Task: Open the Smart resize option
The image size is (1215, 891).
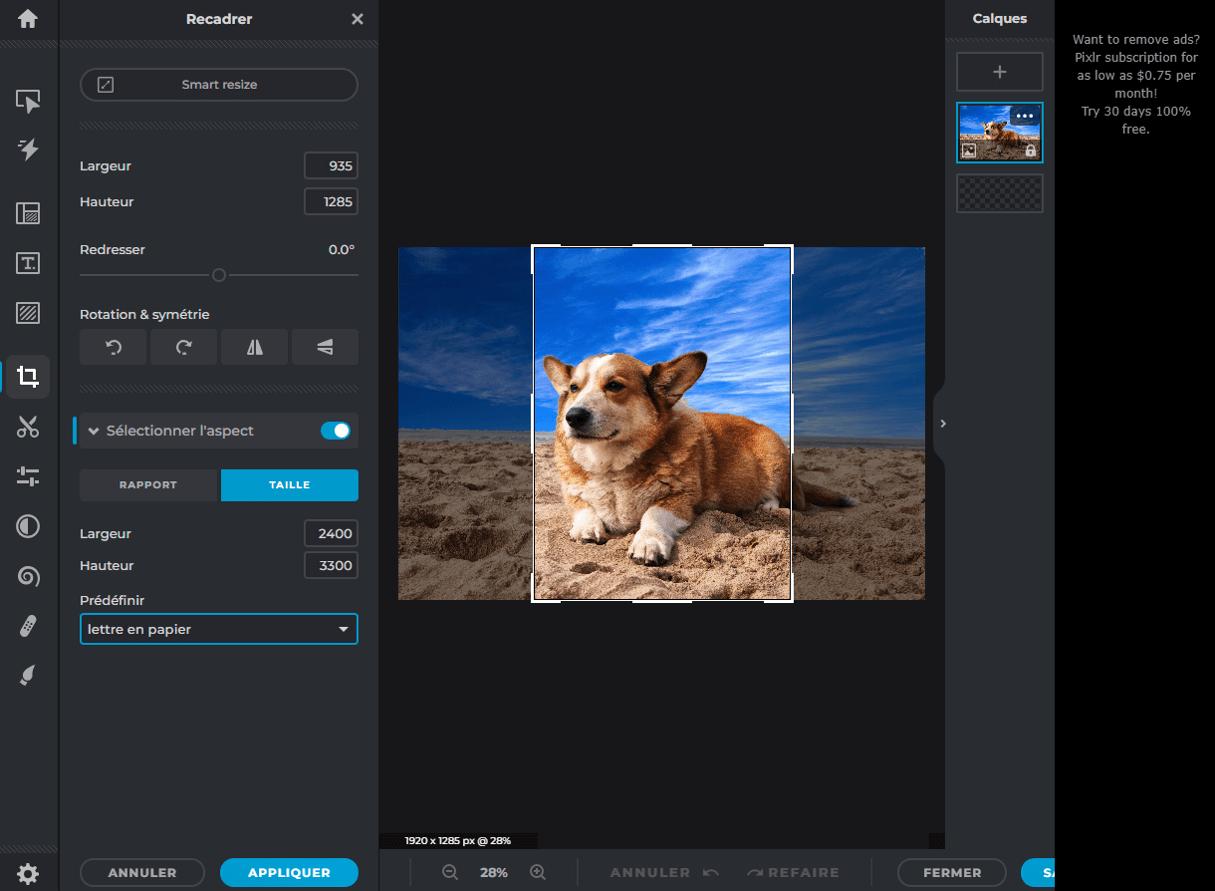Action: (217, 85)
